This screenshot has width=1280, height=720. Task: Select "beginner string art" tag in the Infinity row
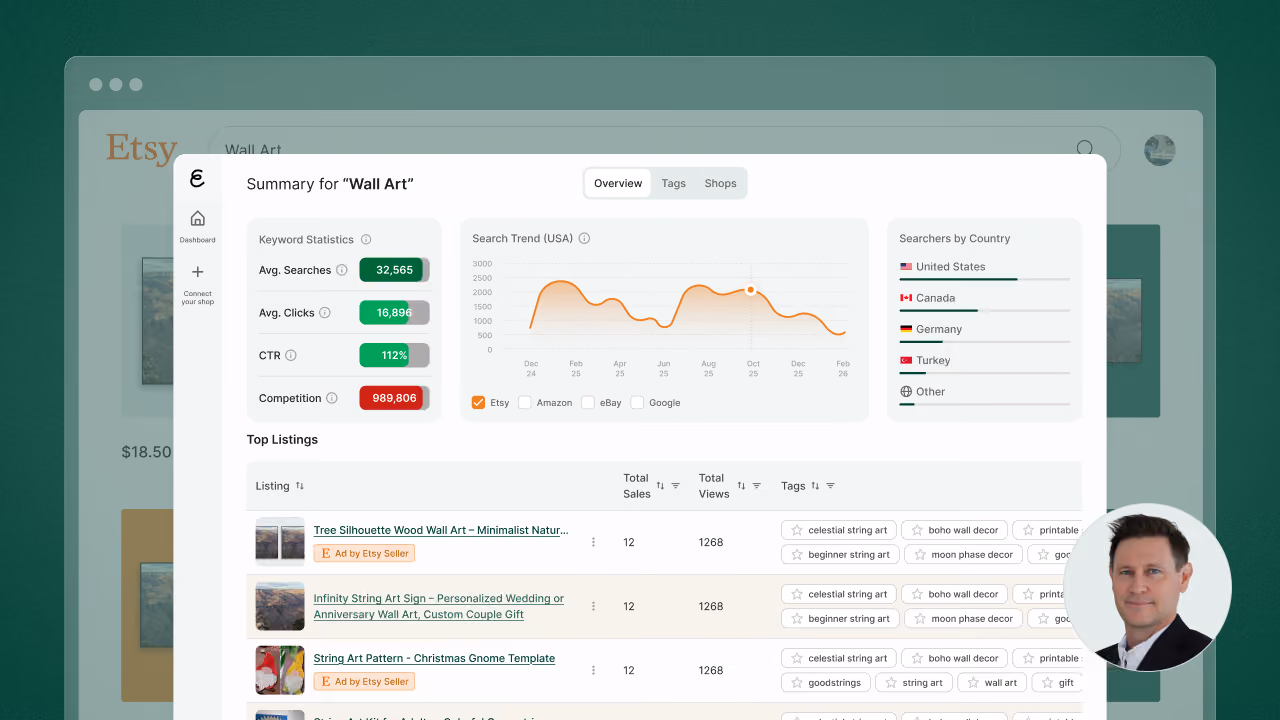(840, 618)
